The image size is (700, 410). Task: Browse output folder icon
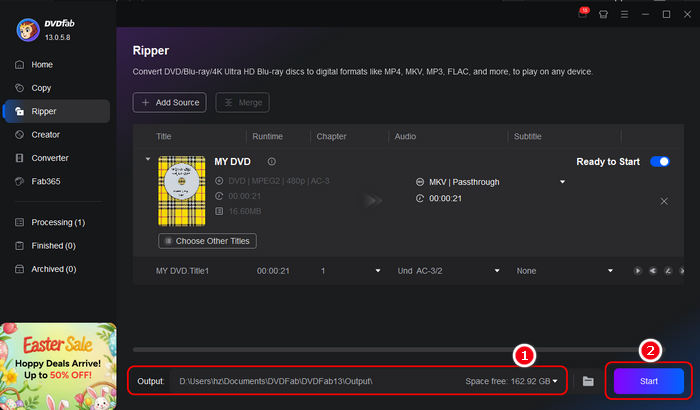coord(588,381)
